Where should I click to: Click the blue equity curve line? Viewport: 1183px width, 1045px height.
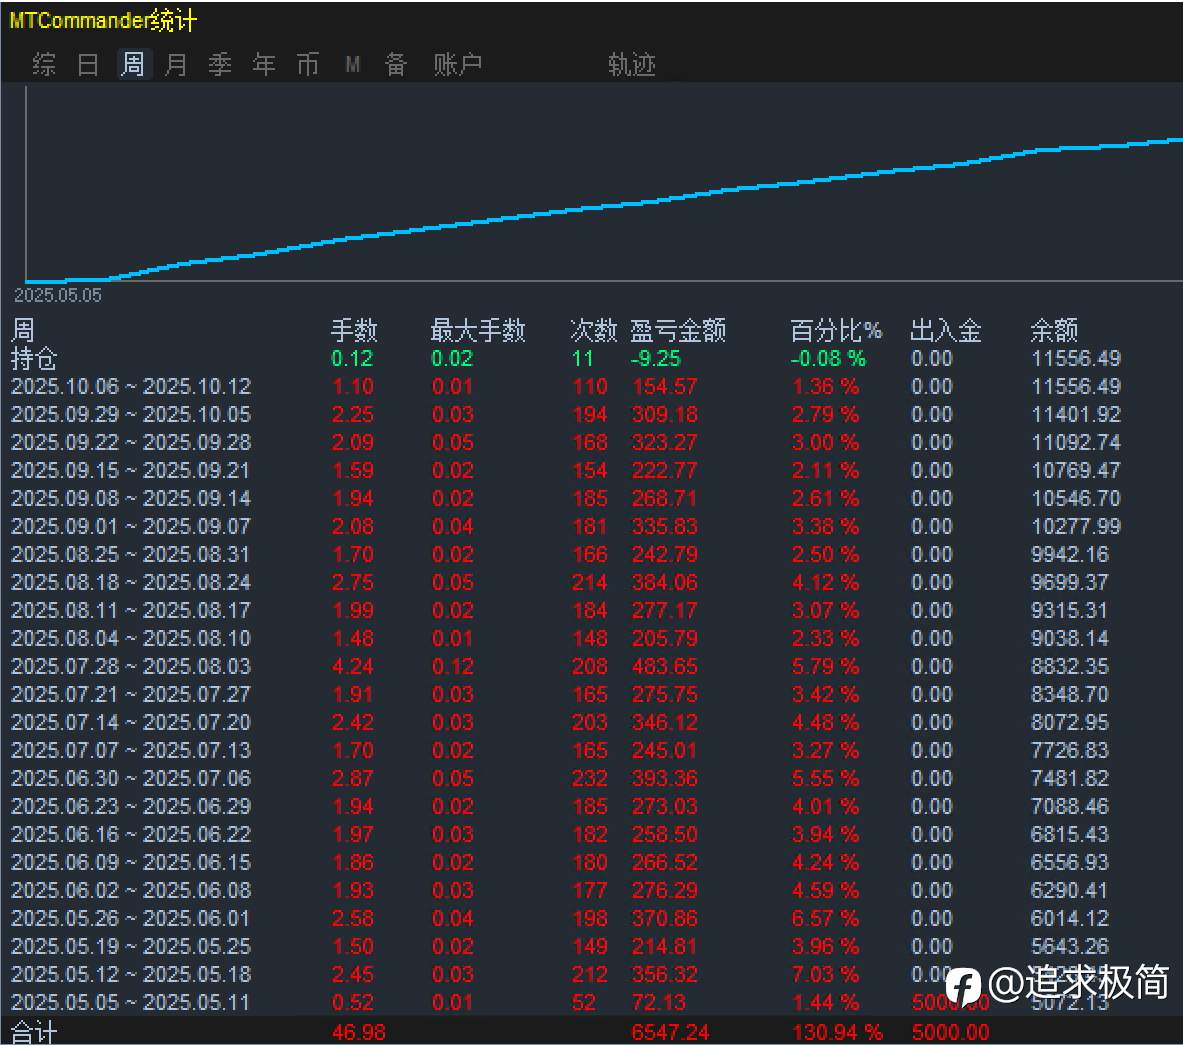[604, 207]
